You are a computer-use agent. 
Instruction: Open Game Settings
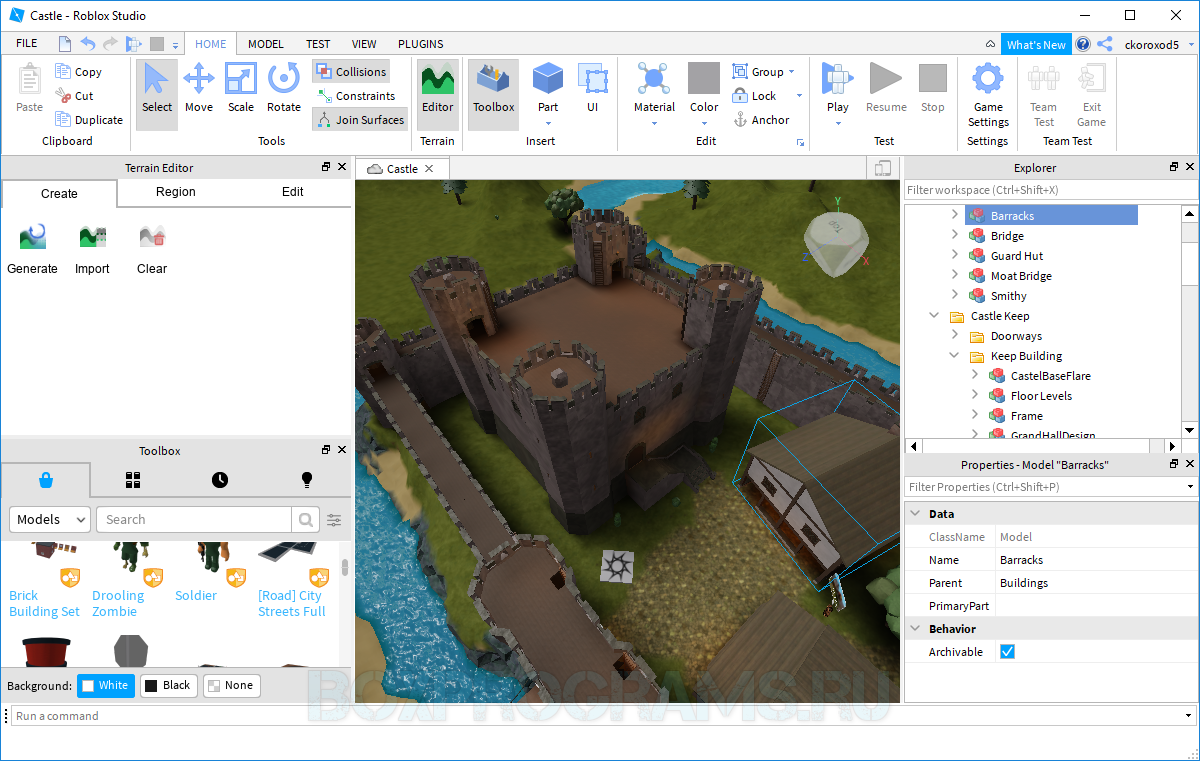988,94
